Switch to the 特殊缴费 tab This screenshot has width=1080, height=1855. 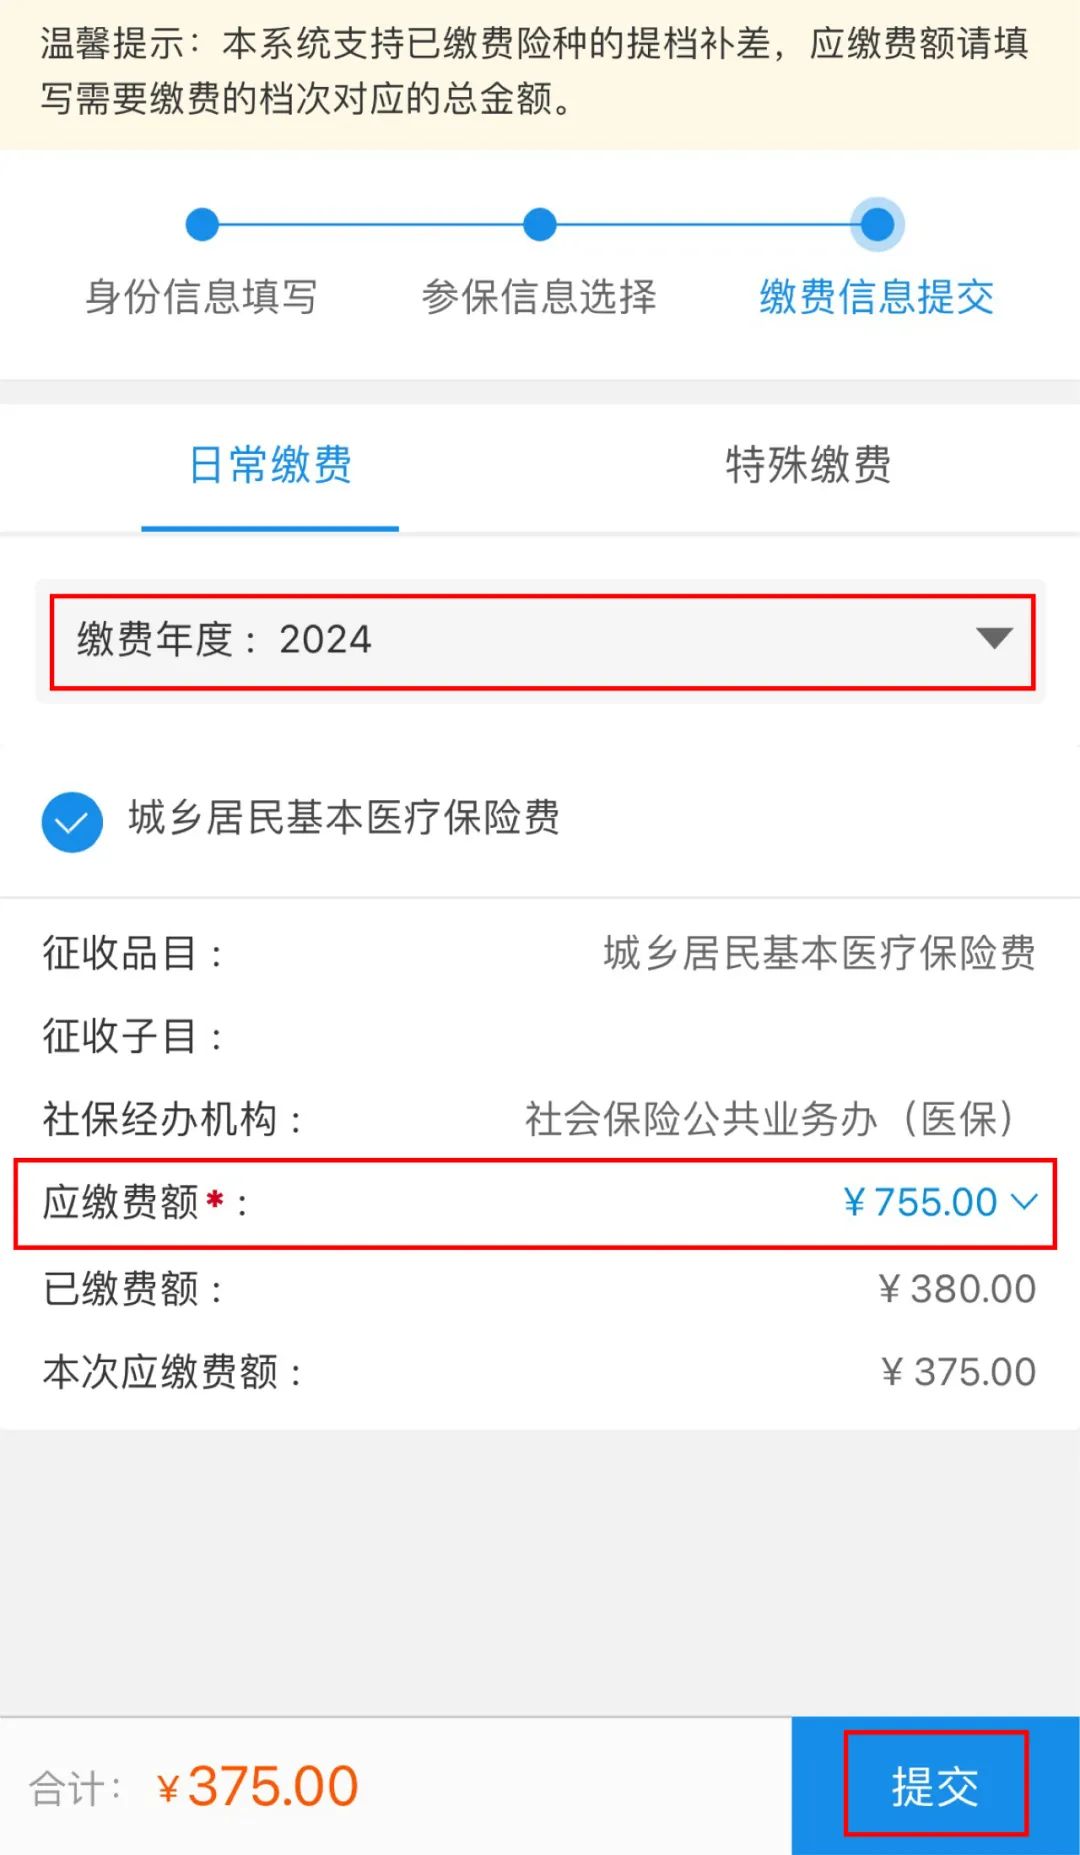[x=808, y=465]
